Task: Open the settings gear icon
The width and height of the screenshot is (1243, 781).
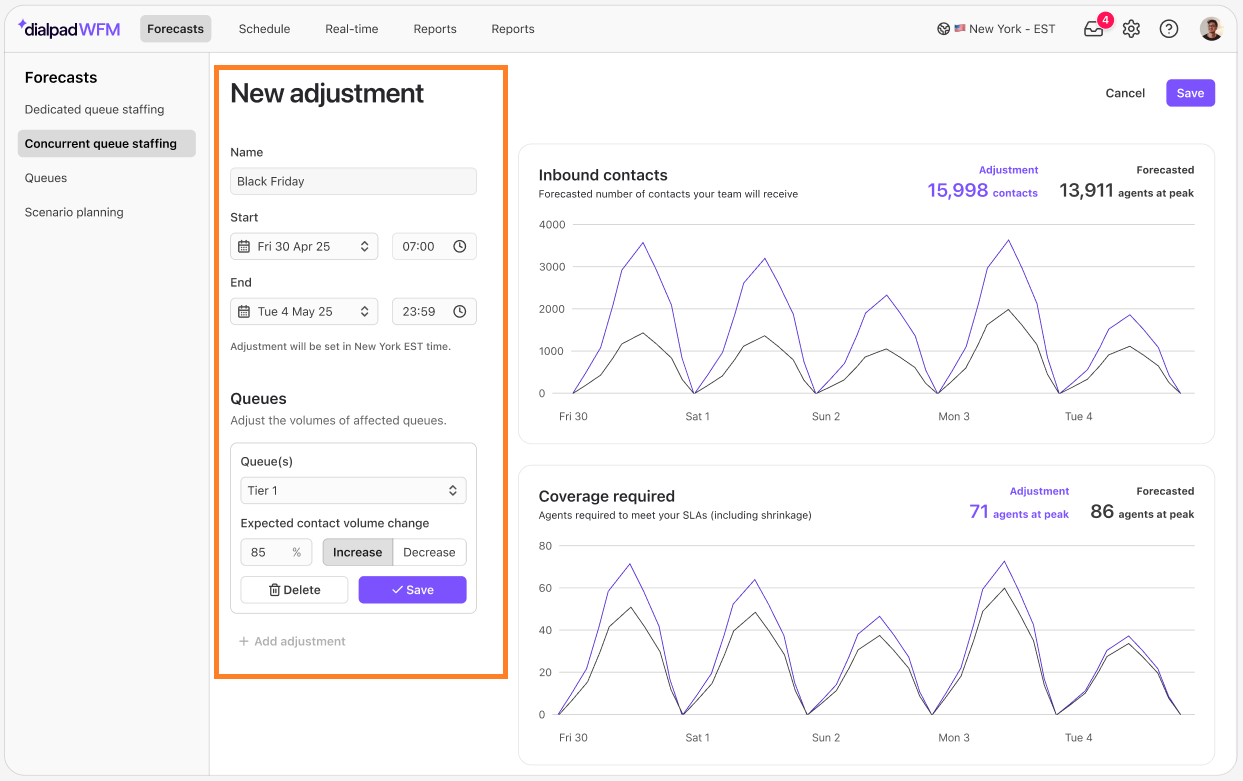Action: tap(1131, 29)
